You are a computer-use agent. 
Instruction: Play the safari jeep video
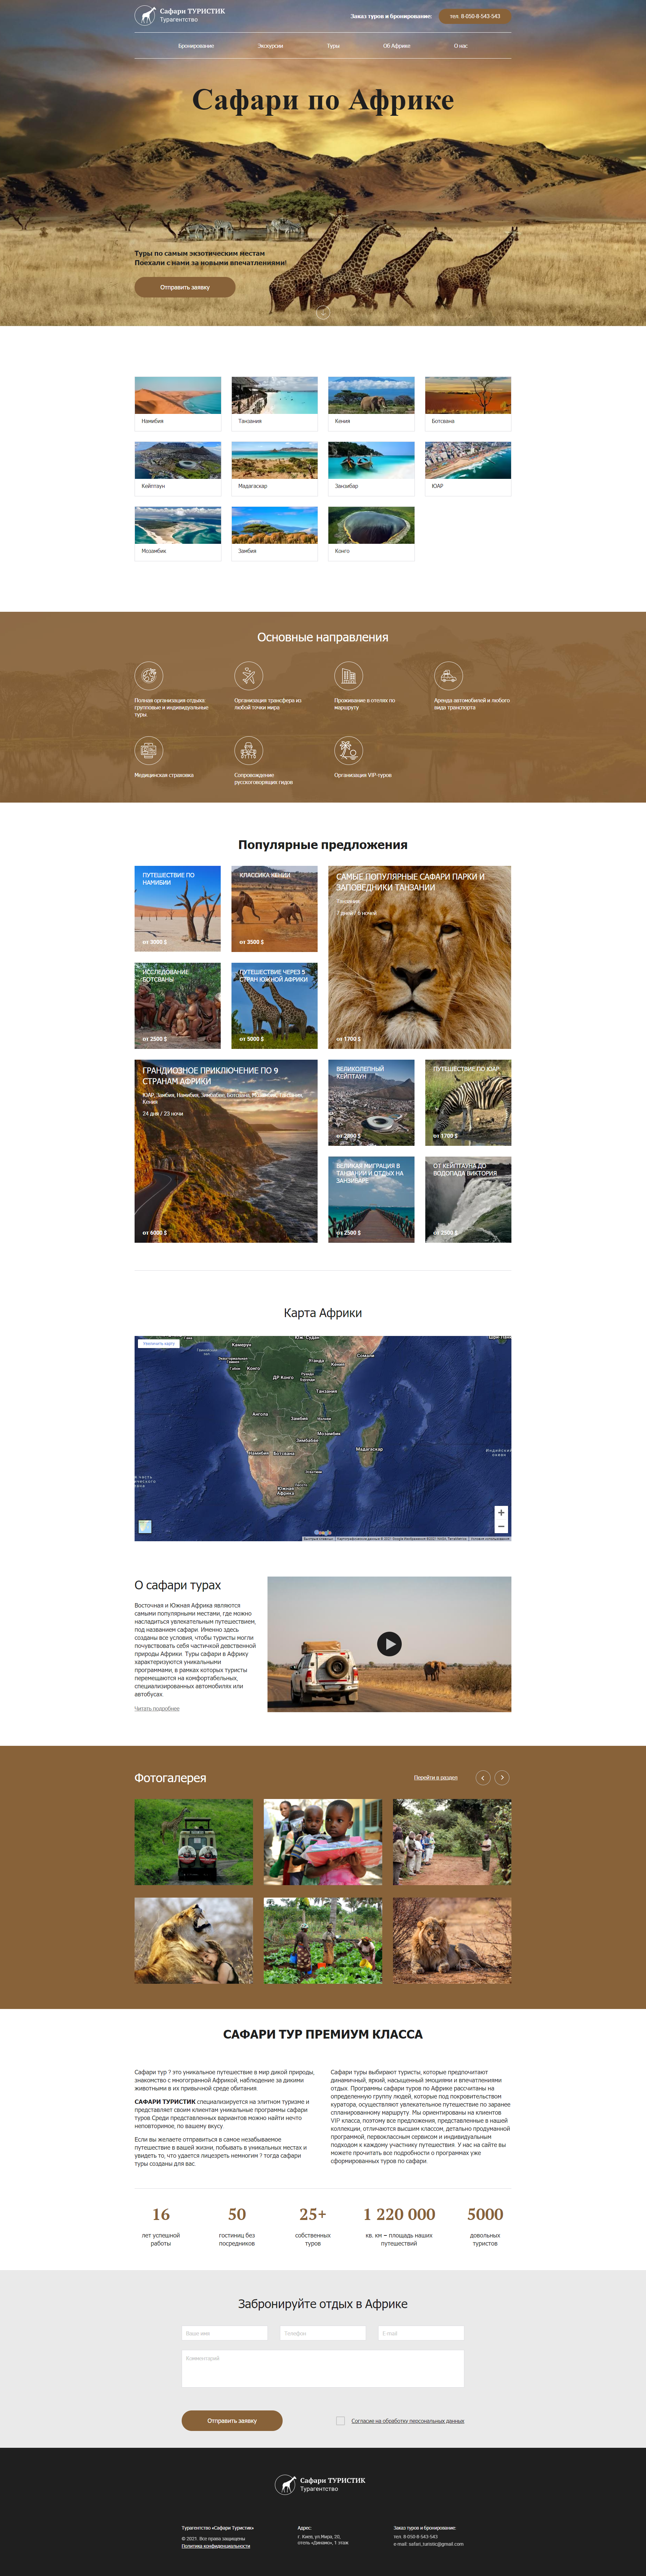click(389, 1643)
